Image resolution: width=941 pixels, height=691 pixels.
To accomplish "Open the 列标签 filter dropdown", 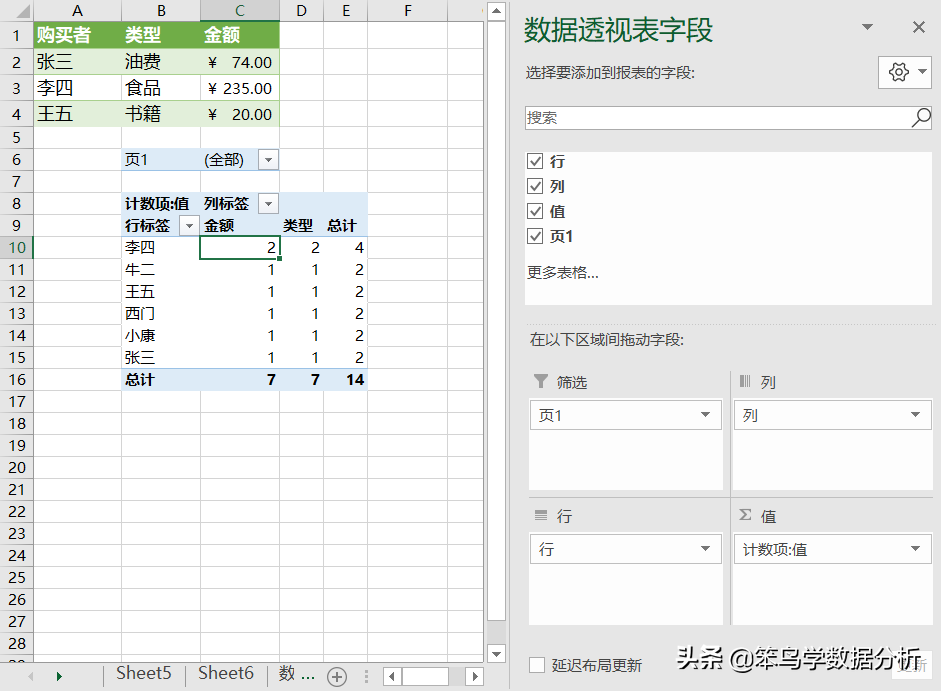I will (x=268, y=204).
